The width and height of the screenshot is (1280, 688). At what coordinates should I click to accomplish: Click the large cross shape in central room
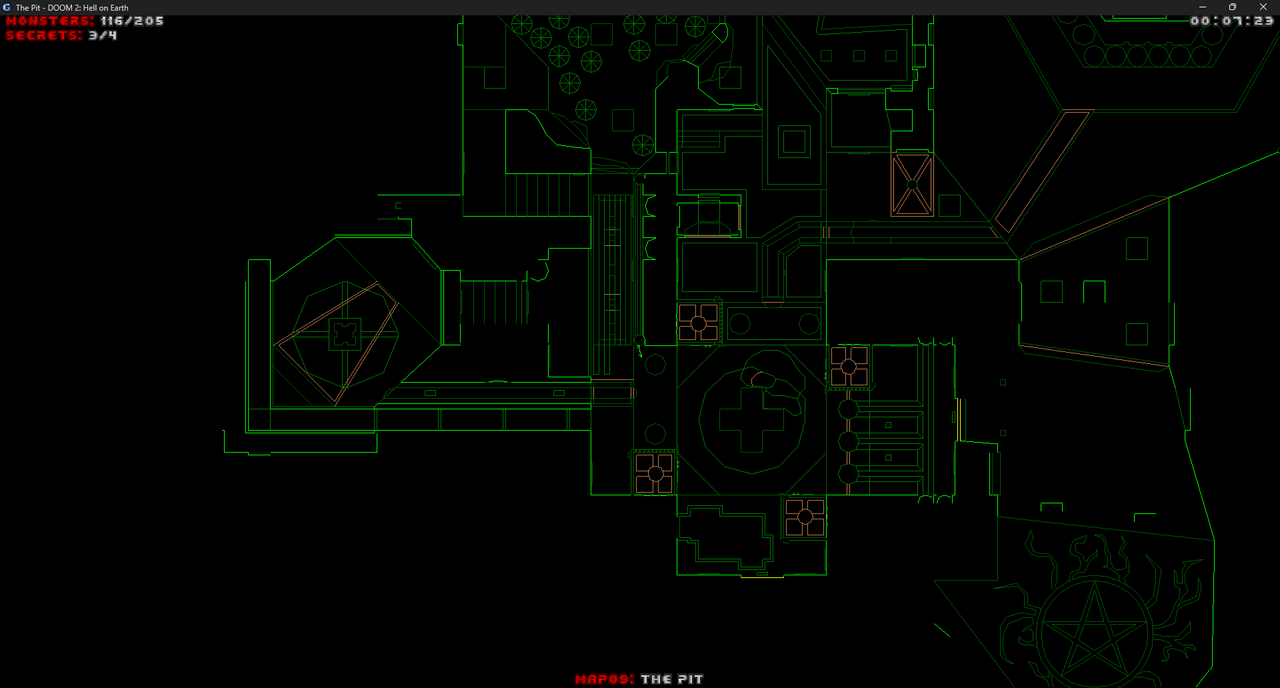pos(753,420)
